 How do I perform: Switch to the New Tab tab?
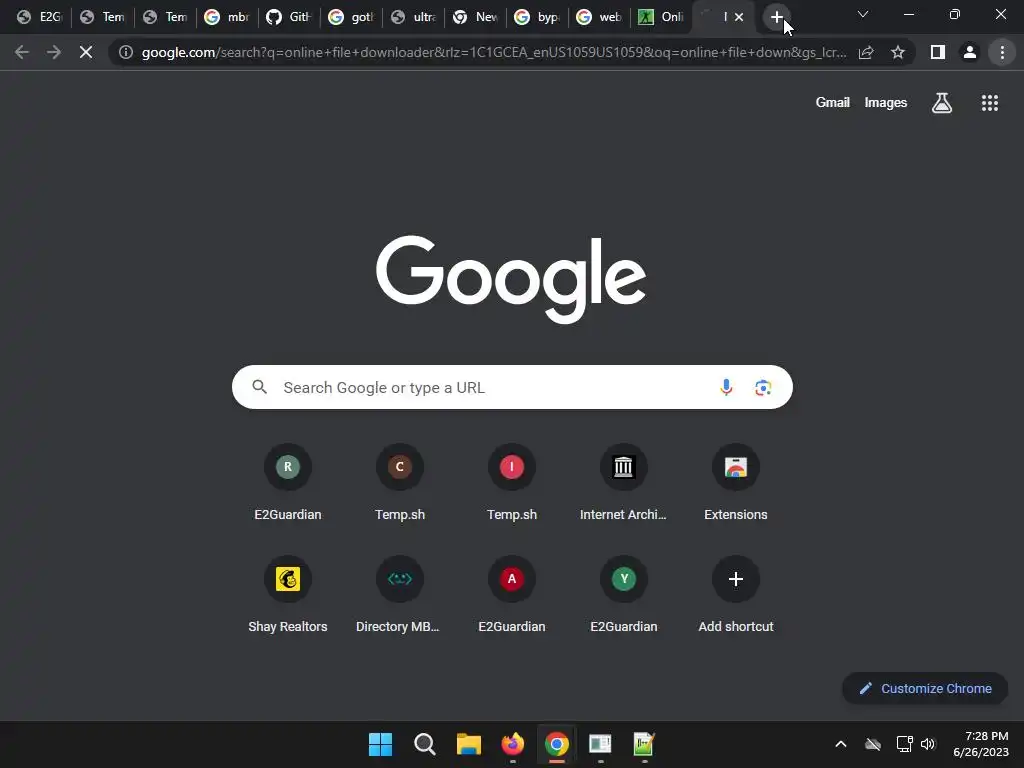pyautogui.click(x=475, y=17)
